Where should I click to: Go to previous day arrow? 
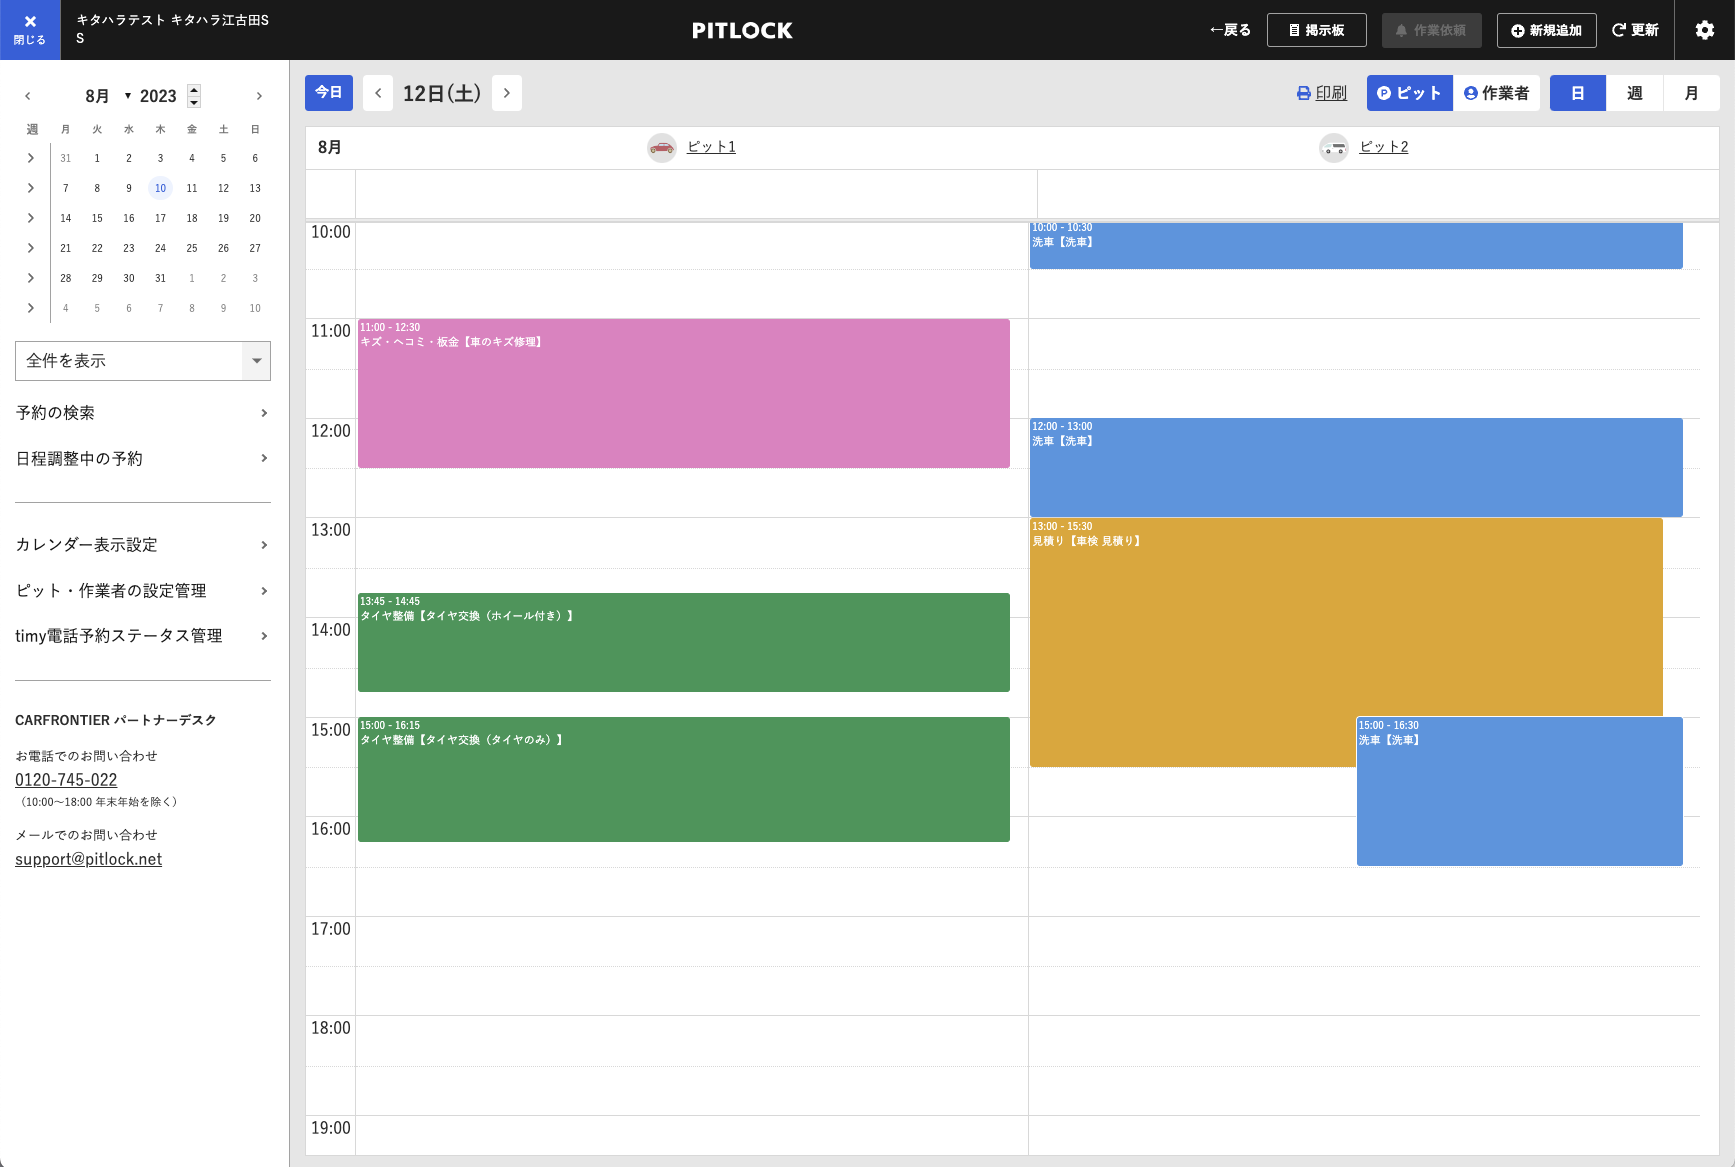378,93
